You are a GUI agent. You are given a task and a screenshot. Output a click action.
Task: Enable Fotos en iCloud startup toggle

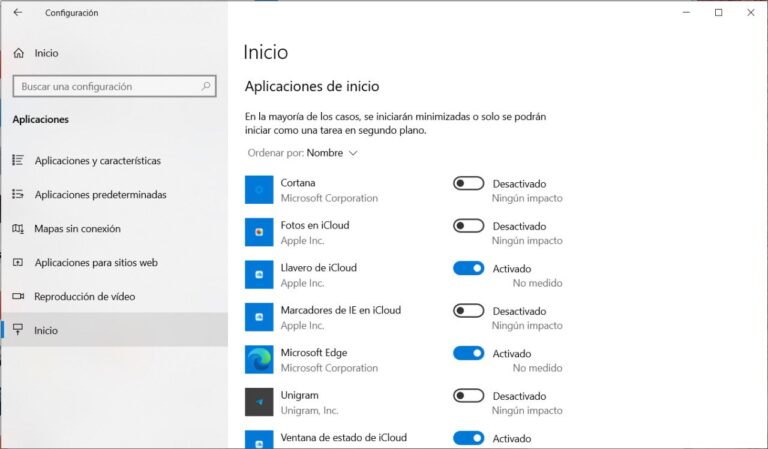pyautogui.click(x=468, y=226)
